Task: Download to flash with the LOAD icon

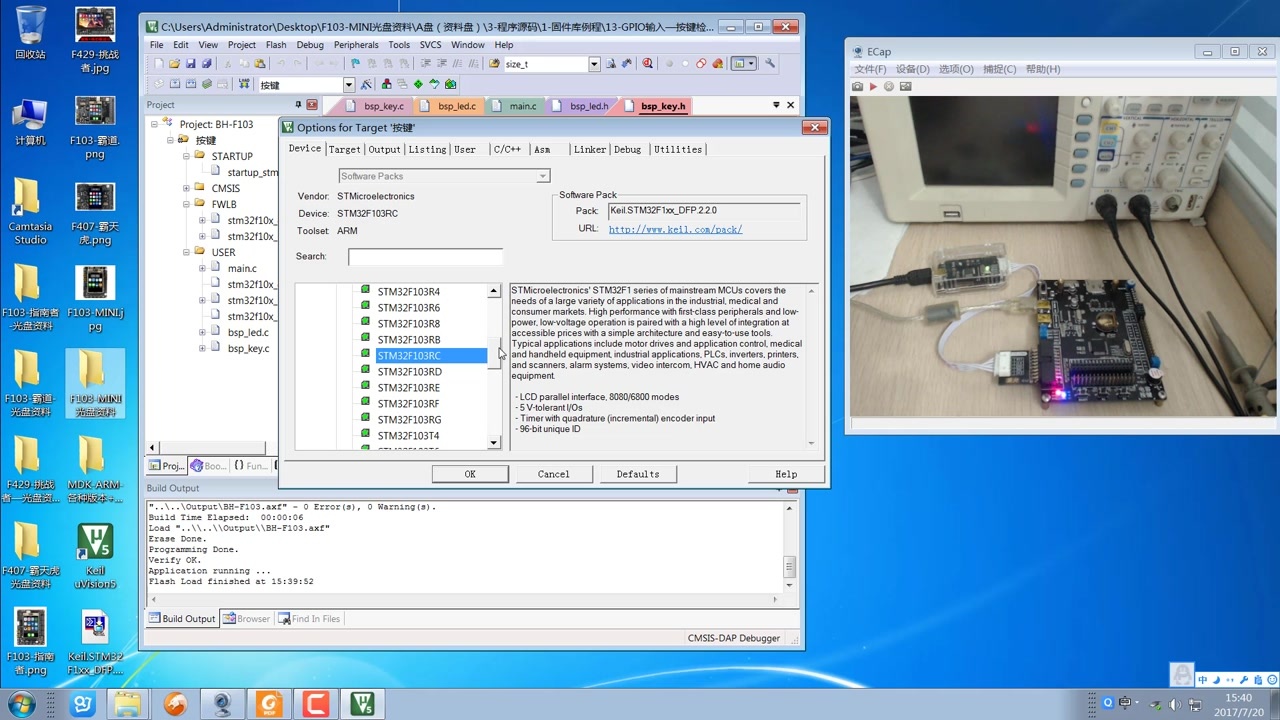Action: coord(243,85)
